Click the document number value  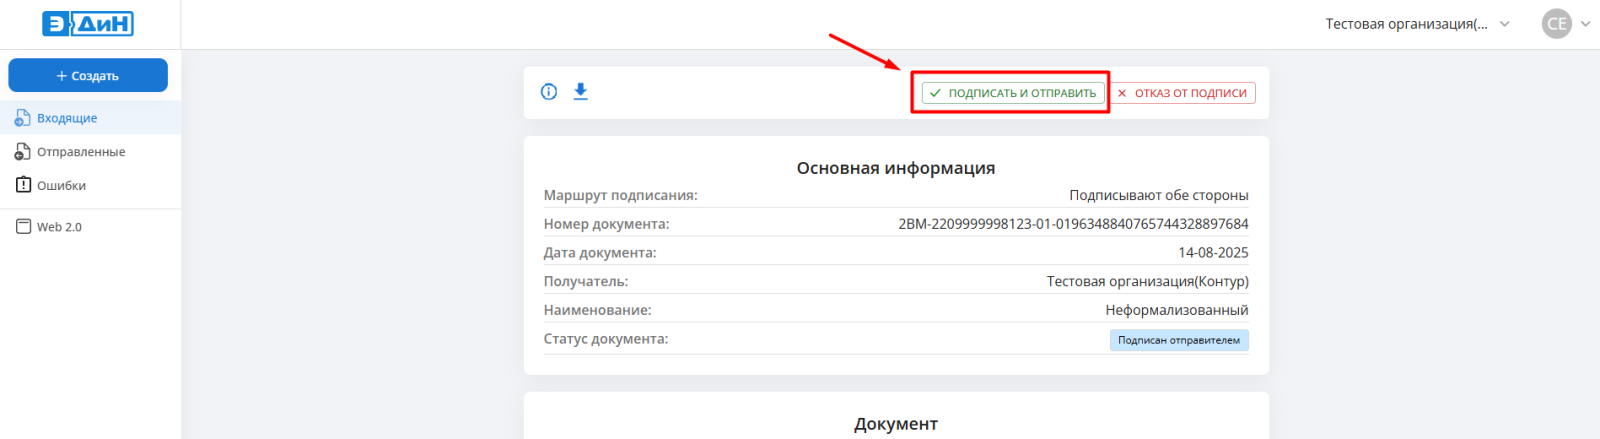(x=1073, y=224)
